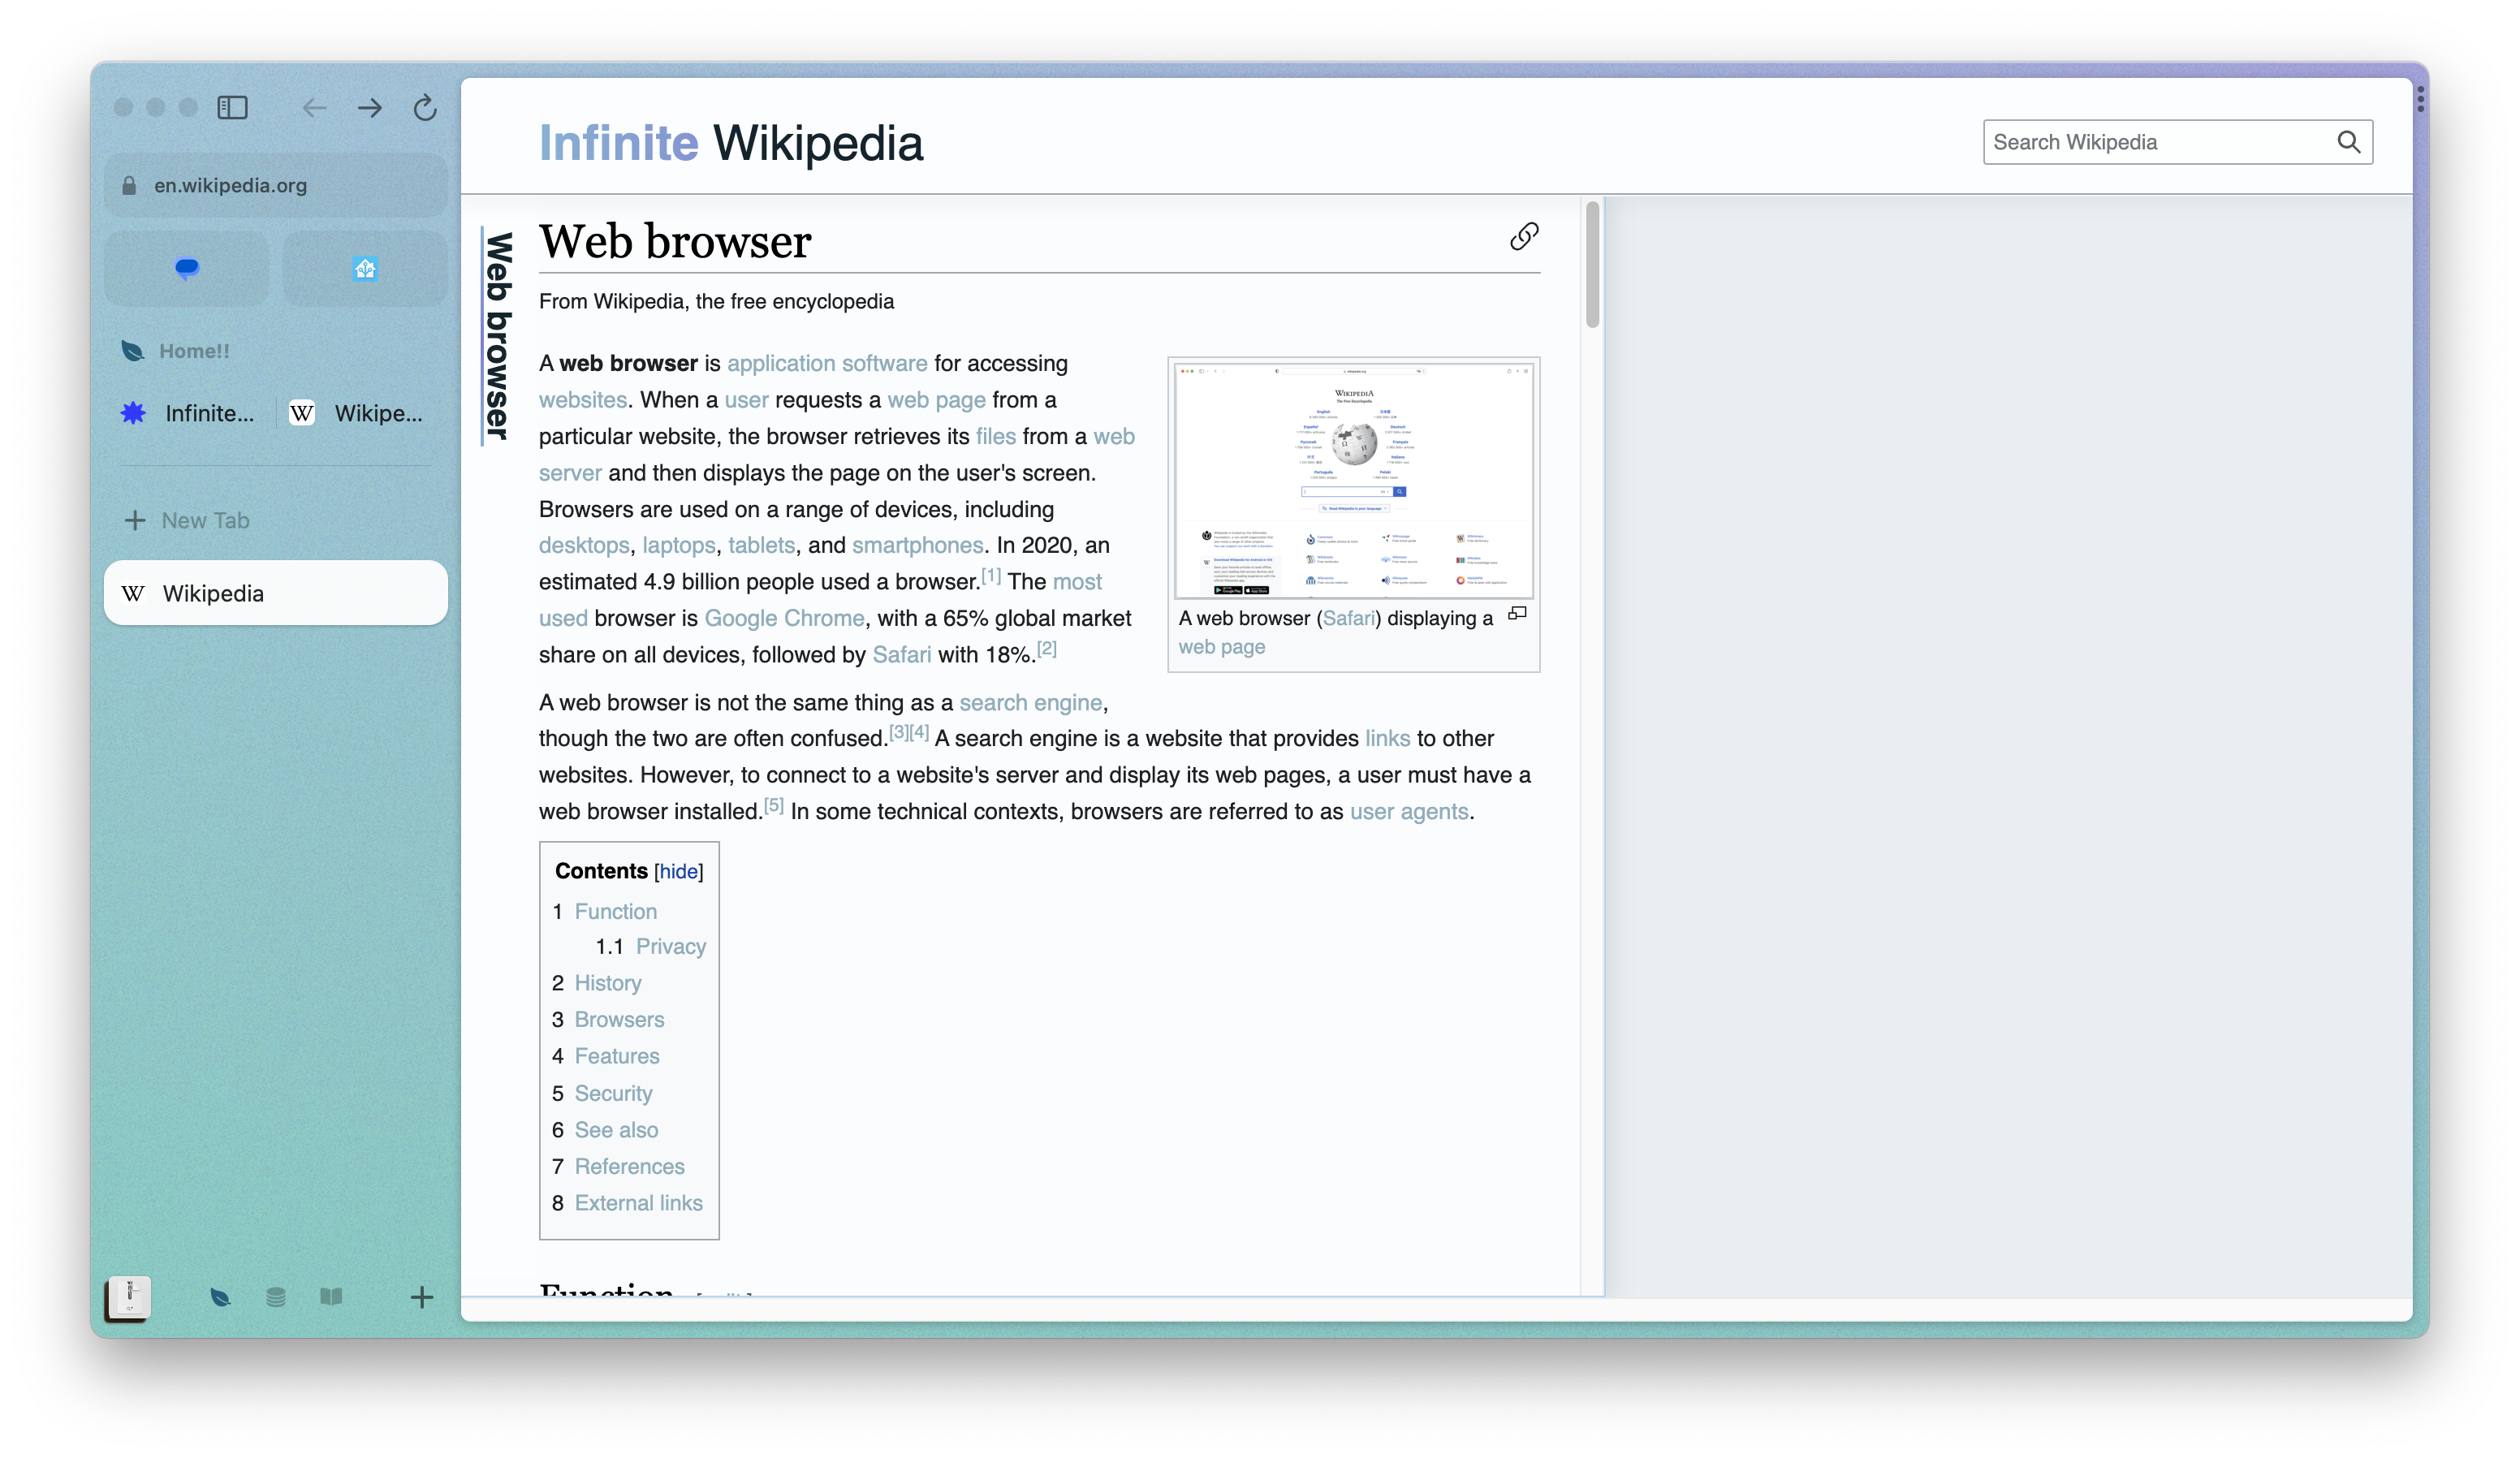Image resolution: width=2520 pixels, height=1458 pixels.
Task: Open the links hyperlink in second paragraph
Action: click(1387, 738)
